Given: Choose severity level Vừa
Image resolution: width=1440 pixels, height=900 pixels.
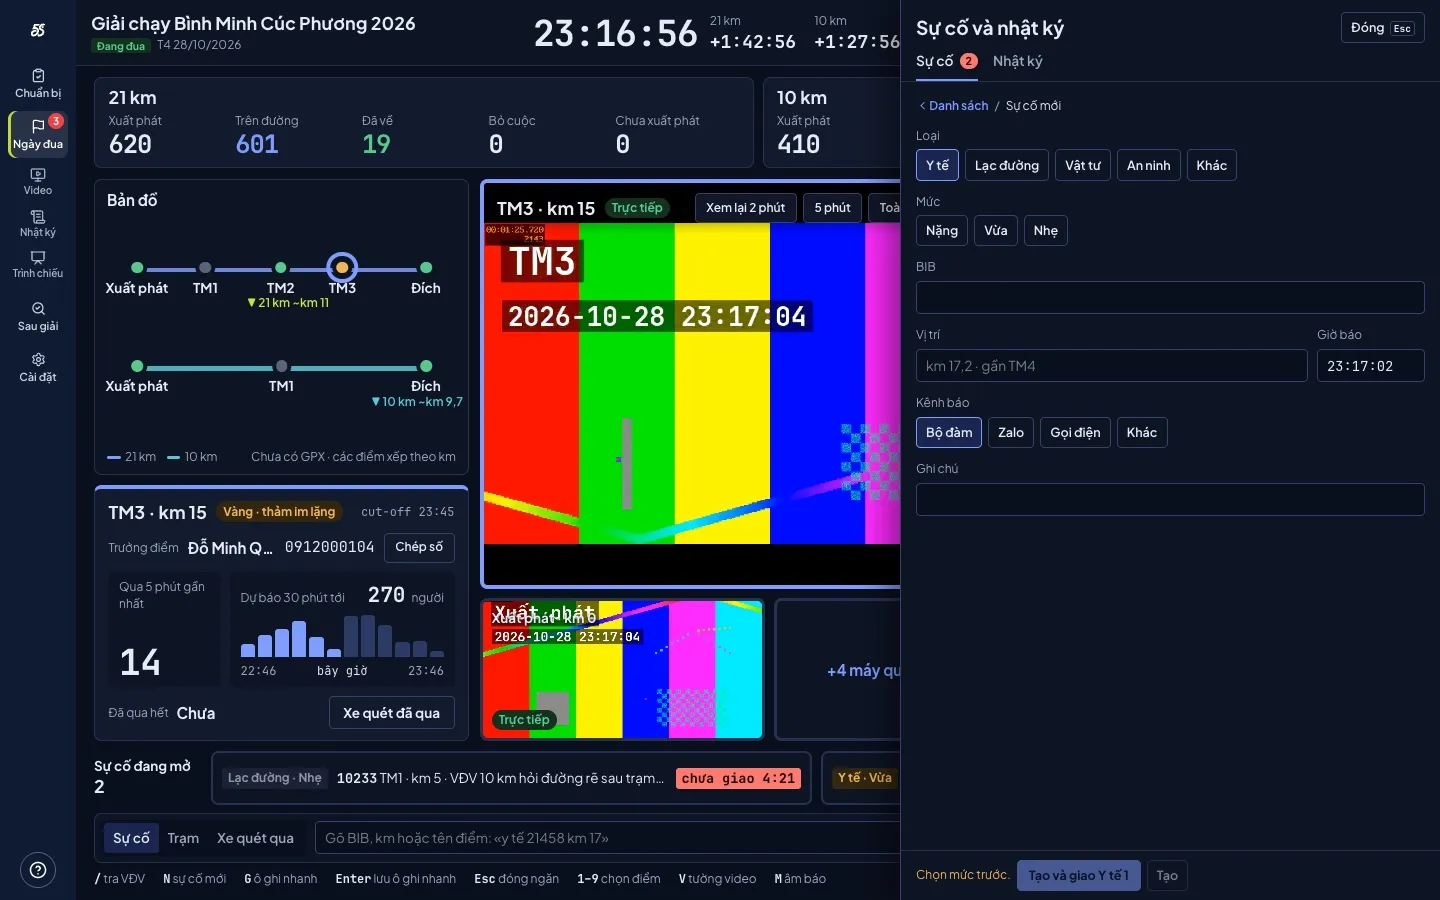Looking at the screenshot, I should pos(996,230).
